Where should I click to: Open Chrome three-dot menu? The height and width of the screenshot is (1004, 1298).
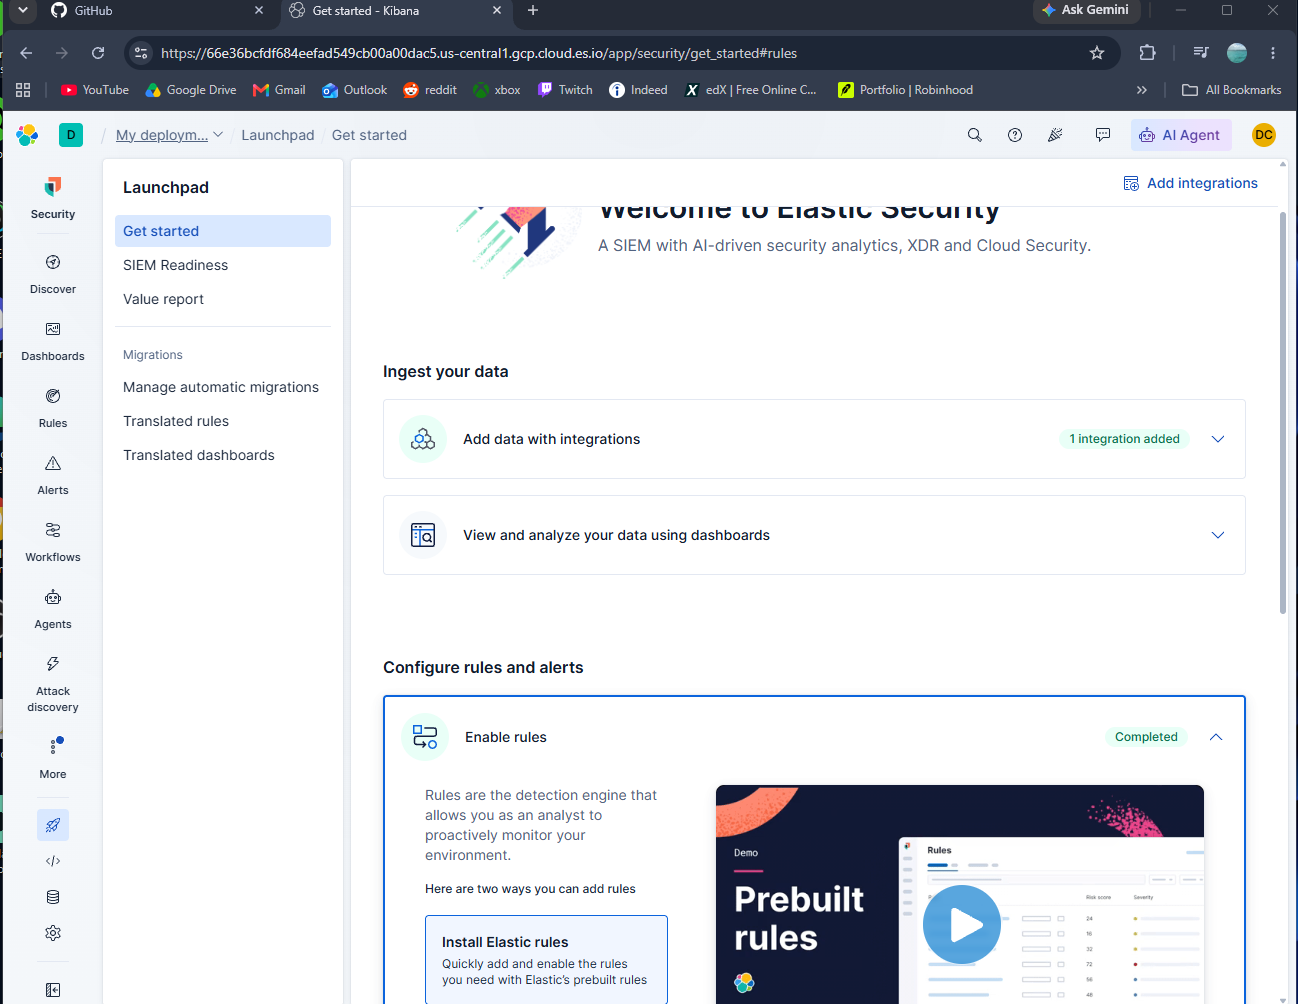pos(1273,53)
